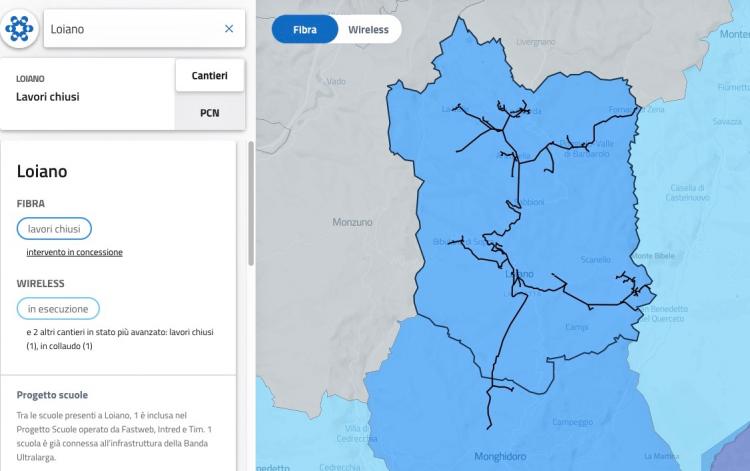Select the Loiano label on the map
This screenshot has width=750, height=471.
click(x=519, y=274)
